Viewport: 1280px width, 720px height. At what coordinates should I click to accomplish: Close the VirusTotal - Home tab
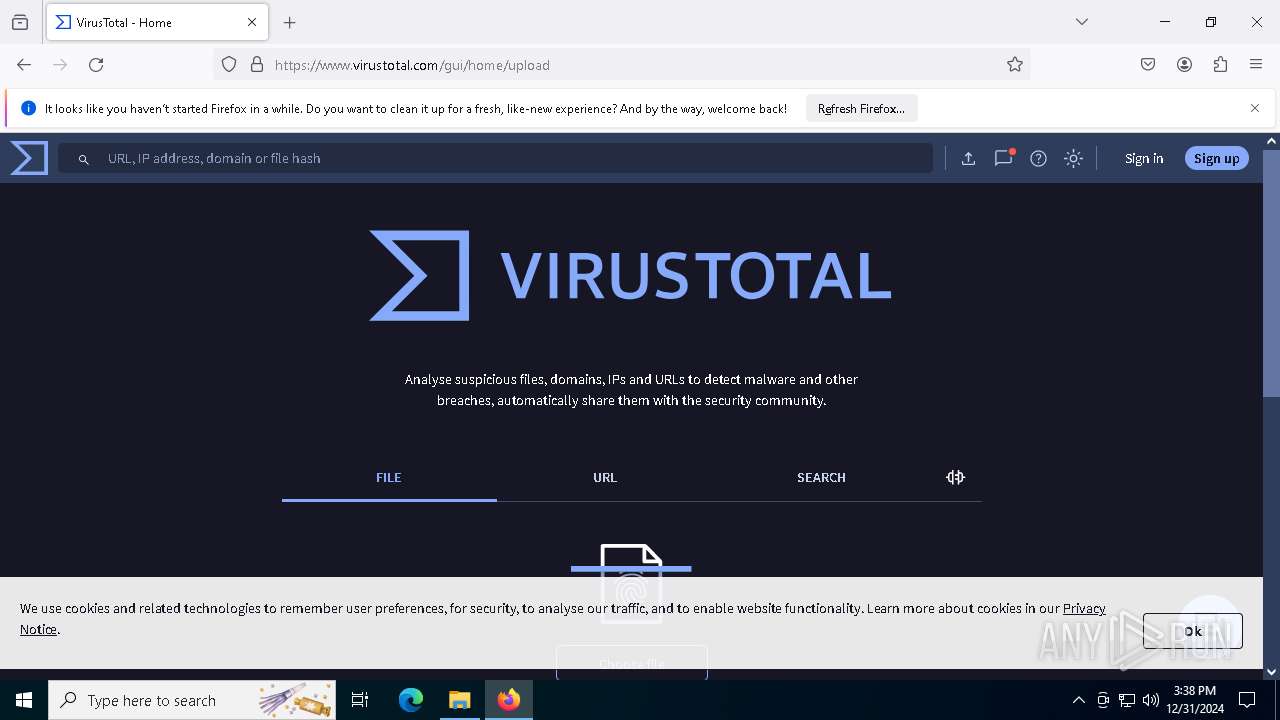(252, 22)
